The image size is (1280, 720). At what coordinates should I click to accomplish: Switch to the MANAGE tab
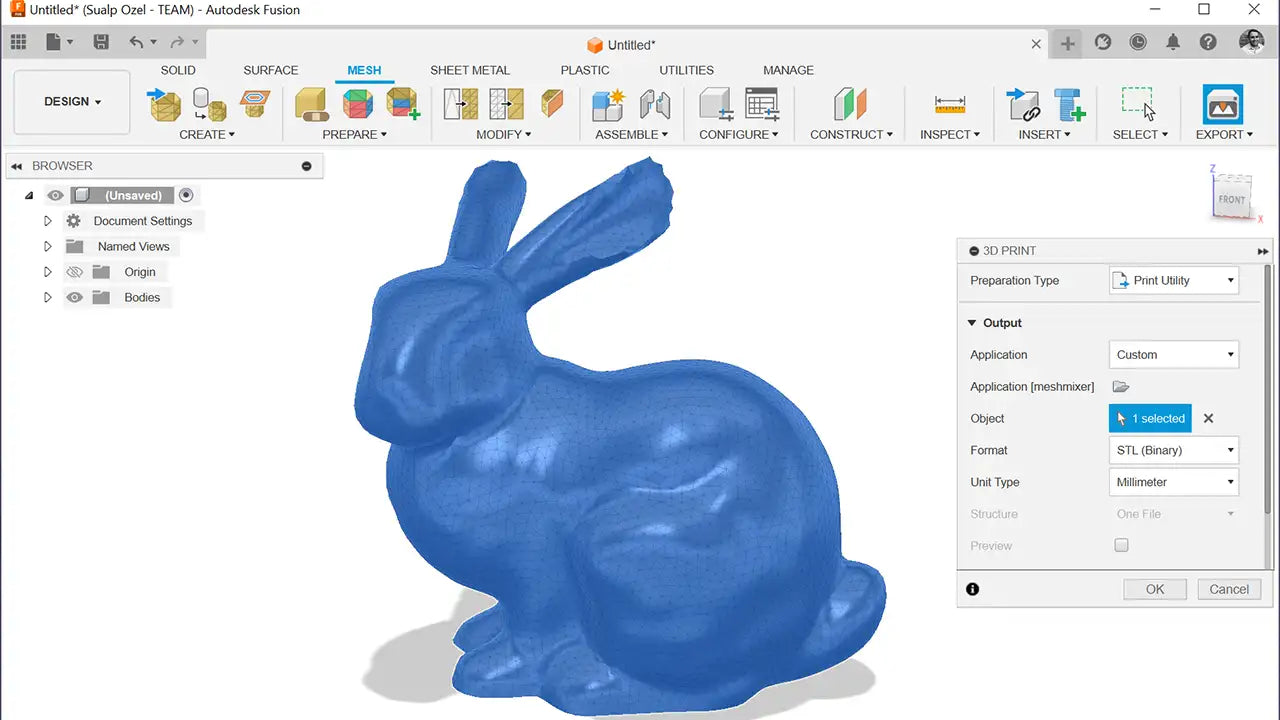click(x=788, y=70)
